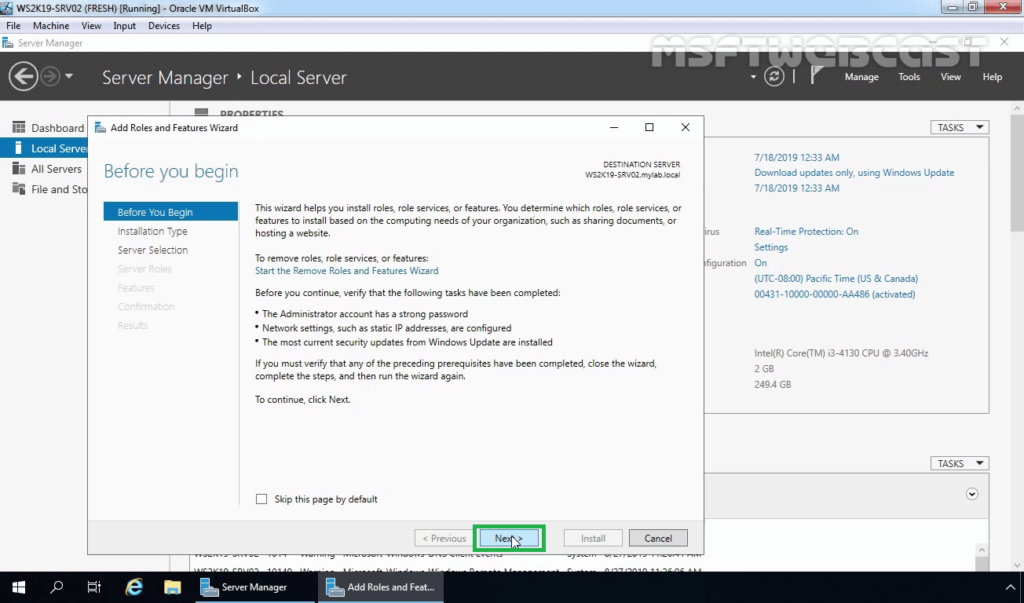Minimize the Add Roles and Features Wizard
The height and width of the screenshot is (603, 1024).
pos(614,127)
